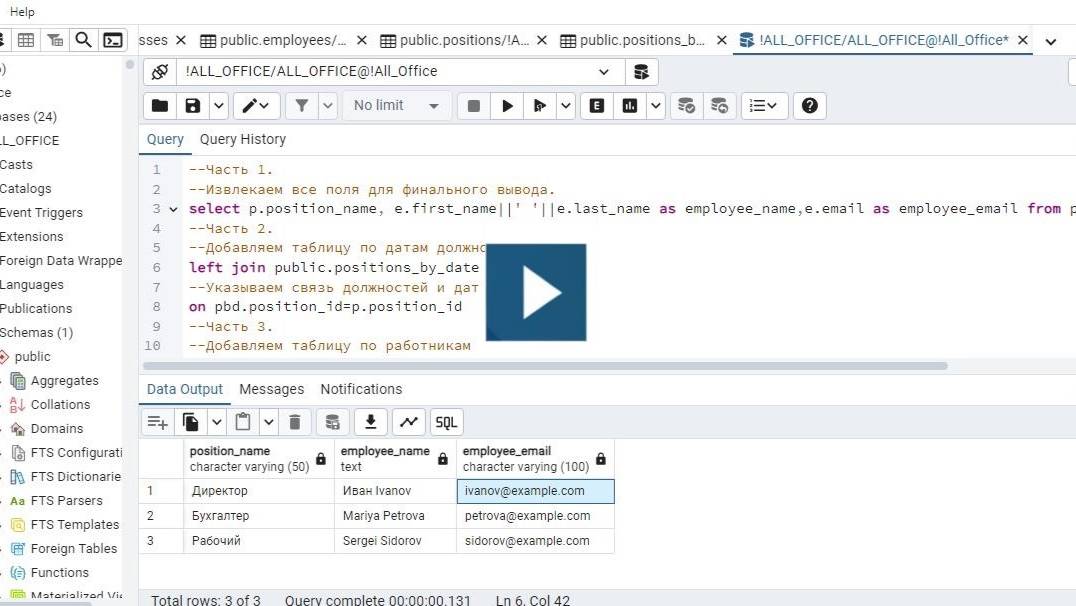Click the connection status icon
The height and width of the screenshot is (606, 1076).
click(160, 71)
